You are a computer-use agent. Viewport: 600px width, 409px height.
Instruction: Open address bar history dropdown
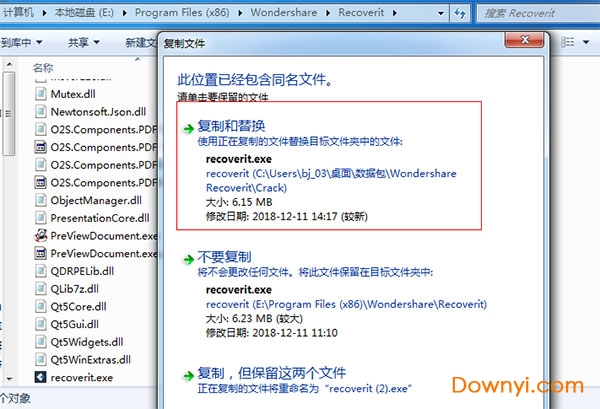pyautogui.click(x=441, y=13)
